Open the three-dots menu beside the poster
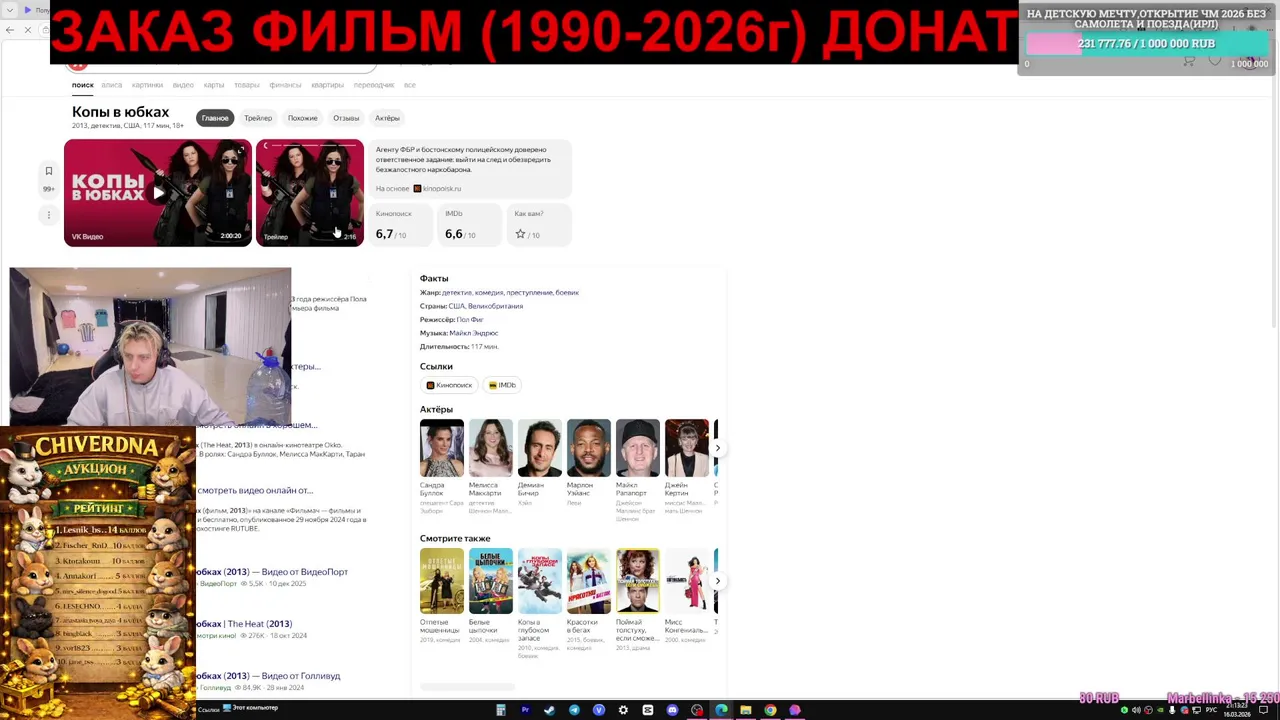Viewport: 1280px width, 720px height. pos(48,214)
